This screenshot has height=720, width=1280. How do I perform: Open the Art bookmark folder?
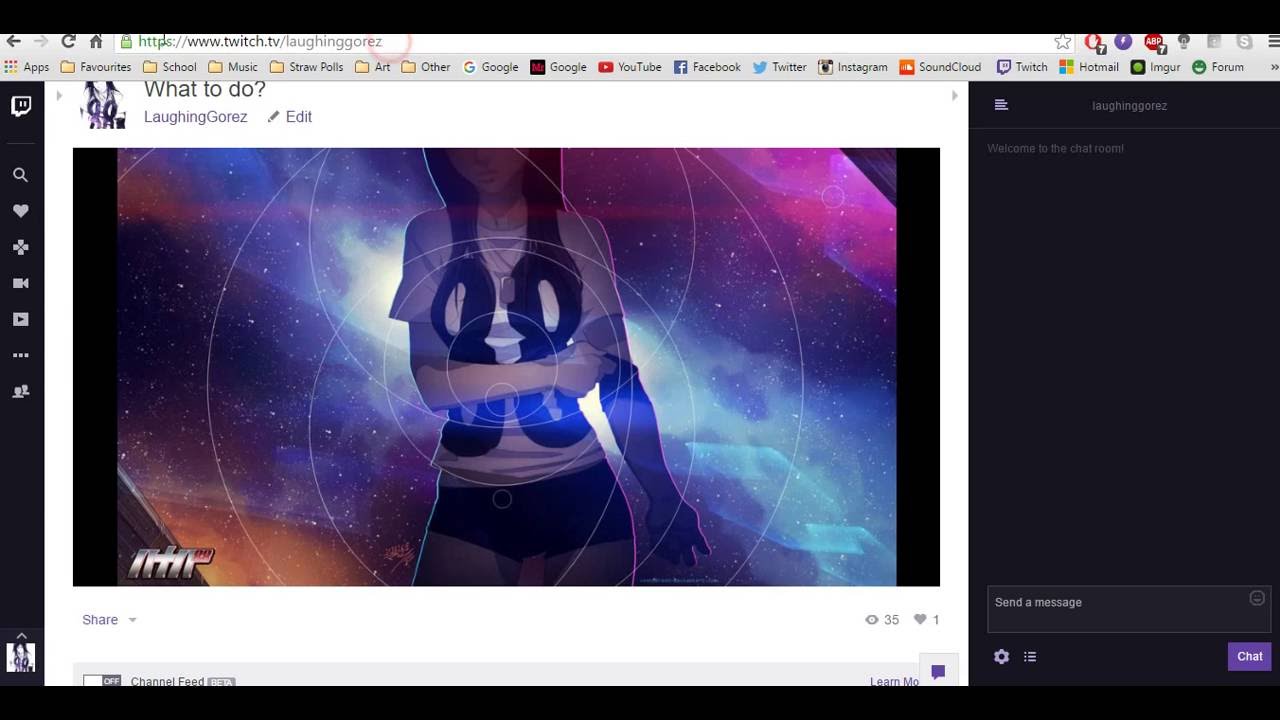tap(372, 67)
